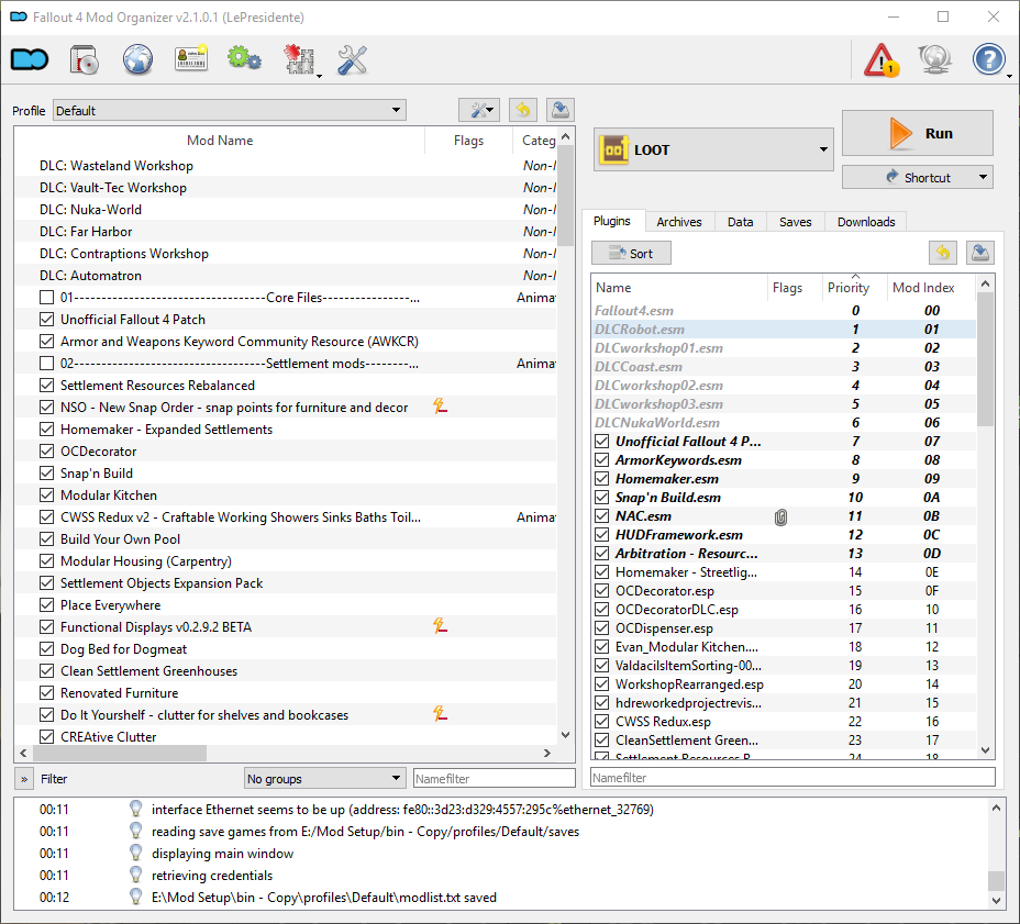Select the DLC: Far Harbor row
The height and width of the screenshot is (924, 1020).
click(x=285, y=232)
